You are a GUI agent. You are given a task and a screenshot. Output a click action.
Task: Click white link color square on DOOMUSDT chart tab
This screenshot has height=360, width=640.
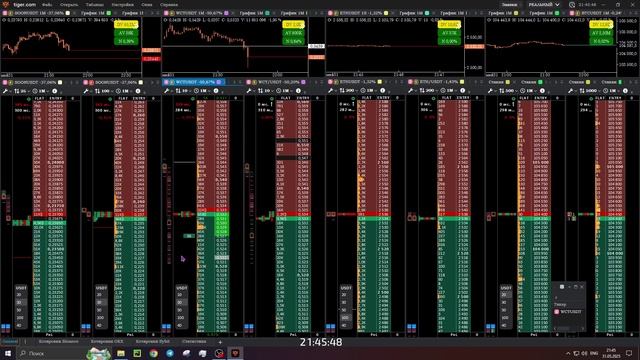coord(68,13)
